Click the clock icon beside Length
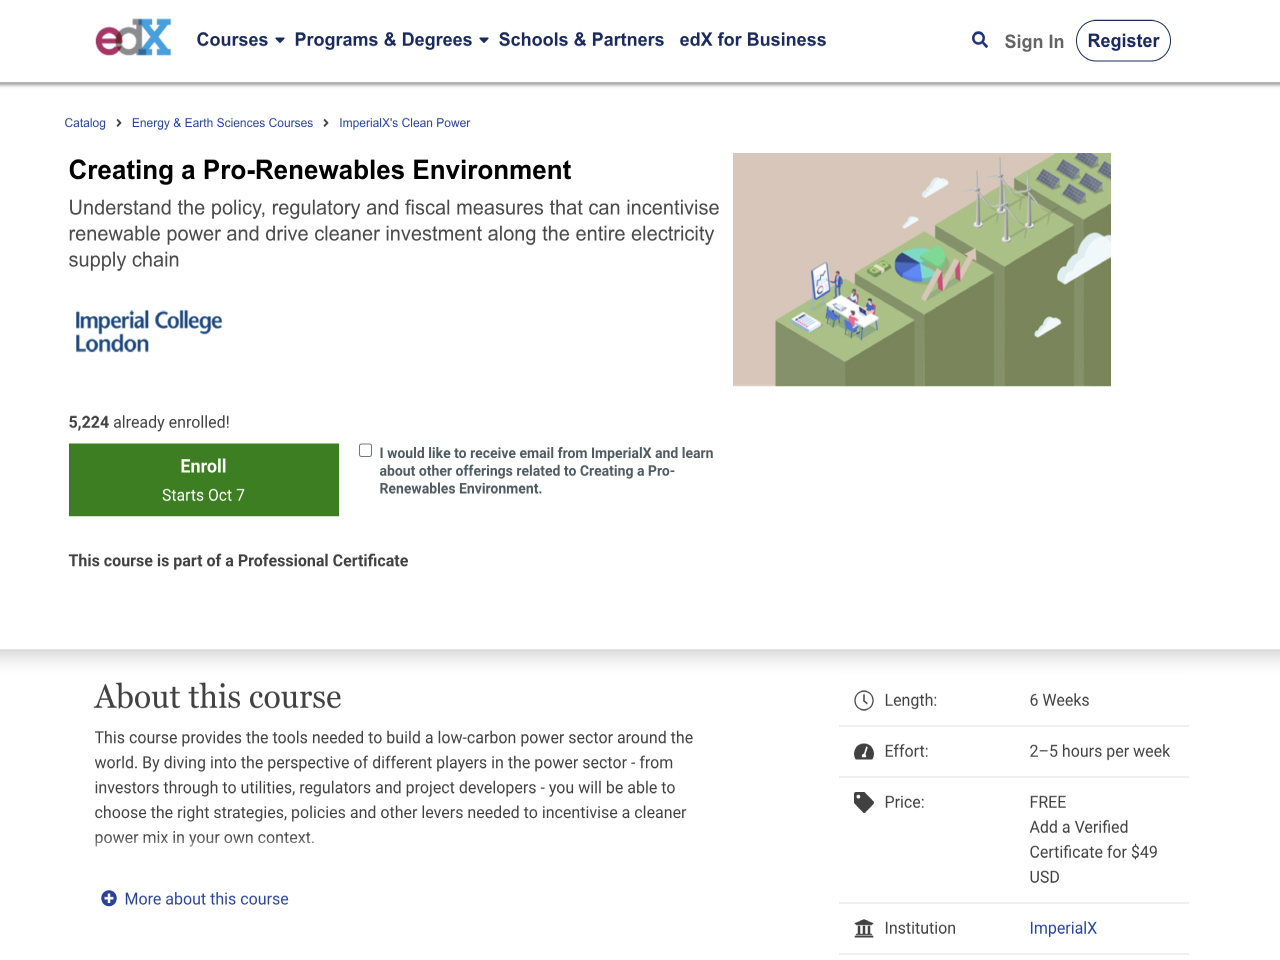1280x960 pixels. click(x=864, y=700)
